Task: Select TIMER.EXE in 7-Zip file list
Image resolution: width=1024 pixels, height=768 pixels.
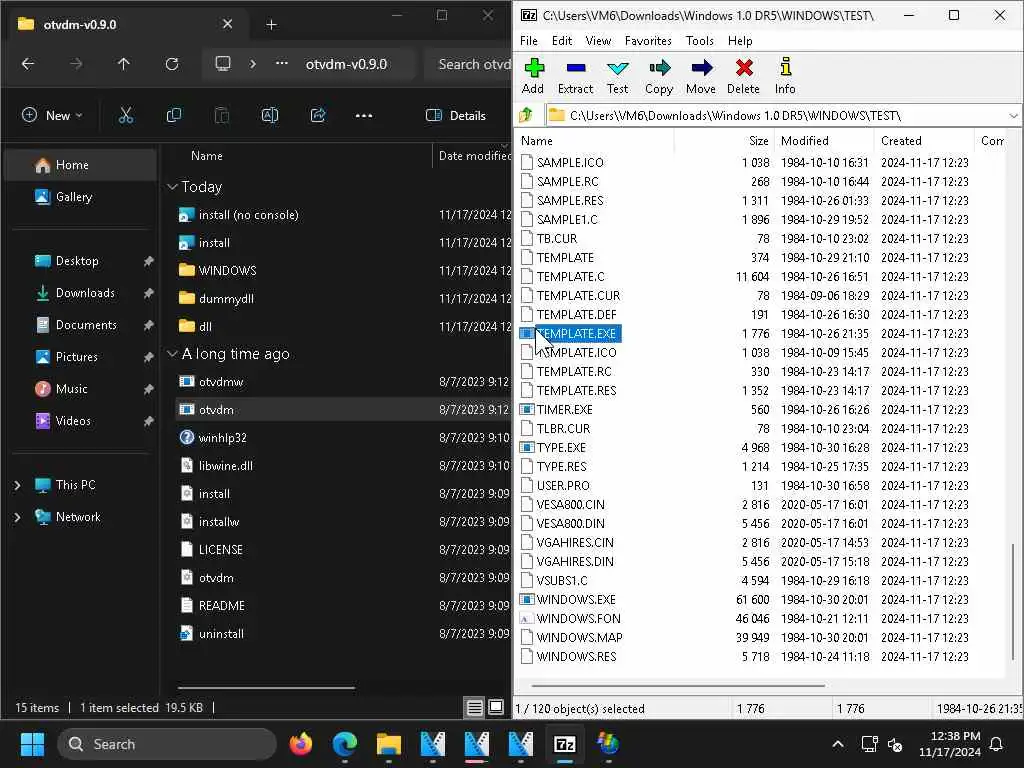Action: point(564,409)
